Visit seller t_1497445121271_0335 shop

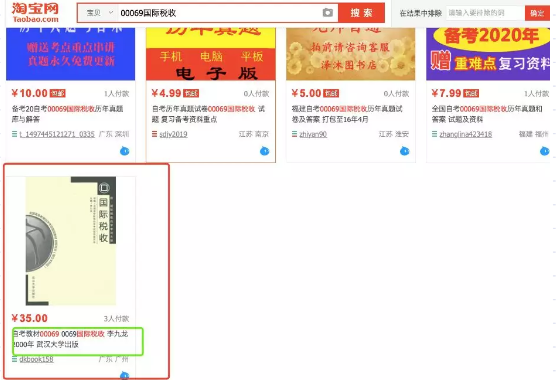tap(57, 134)
